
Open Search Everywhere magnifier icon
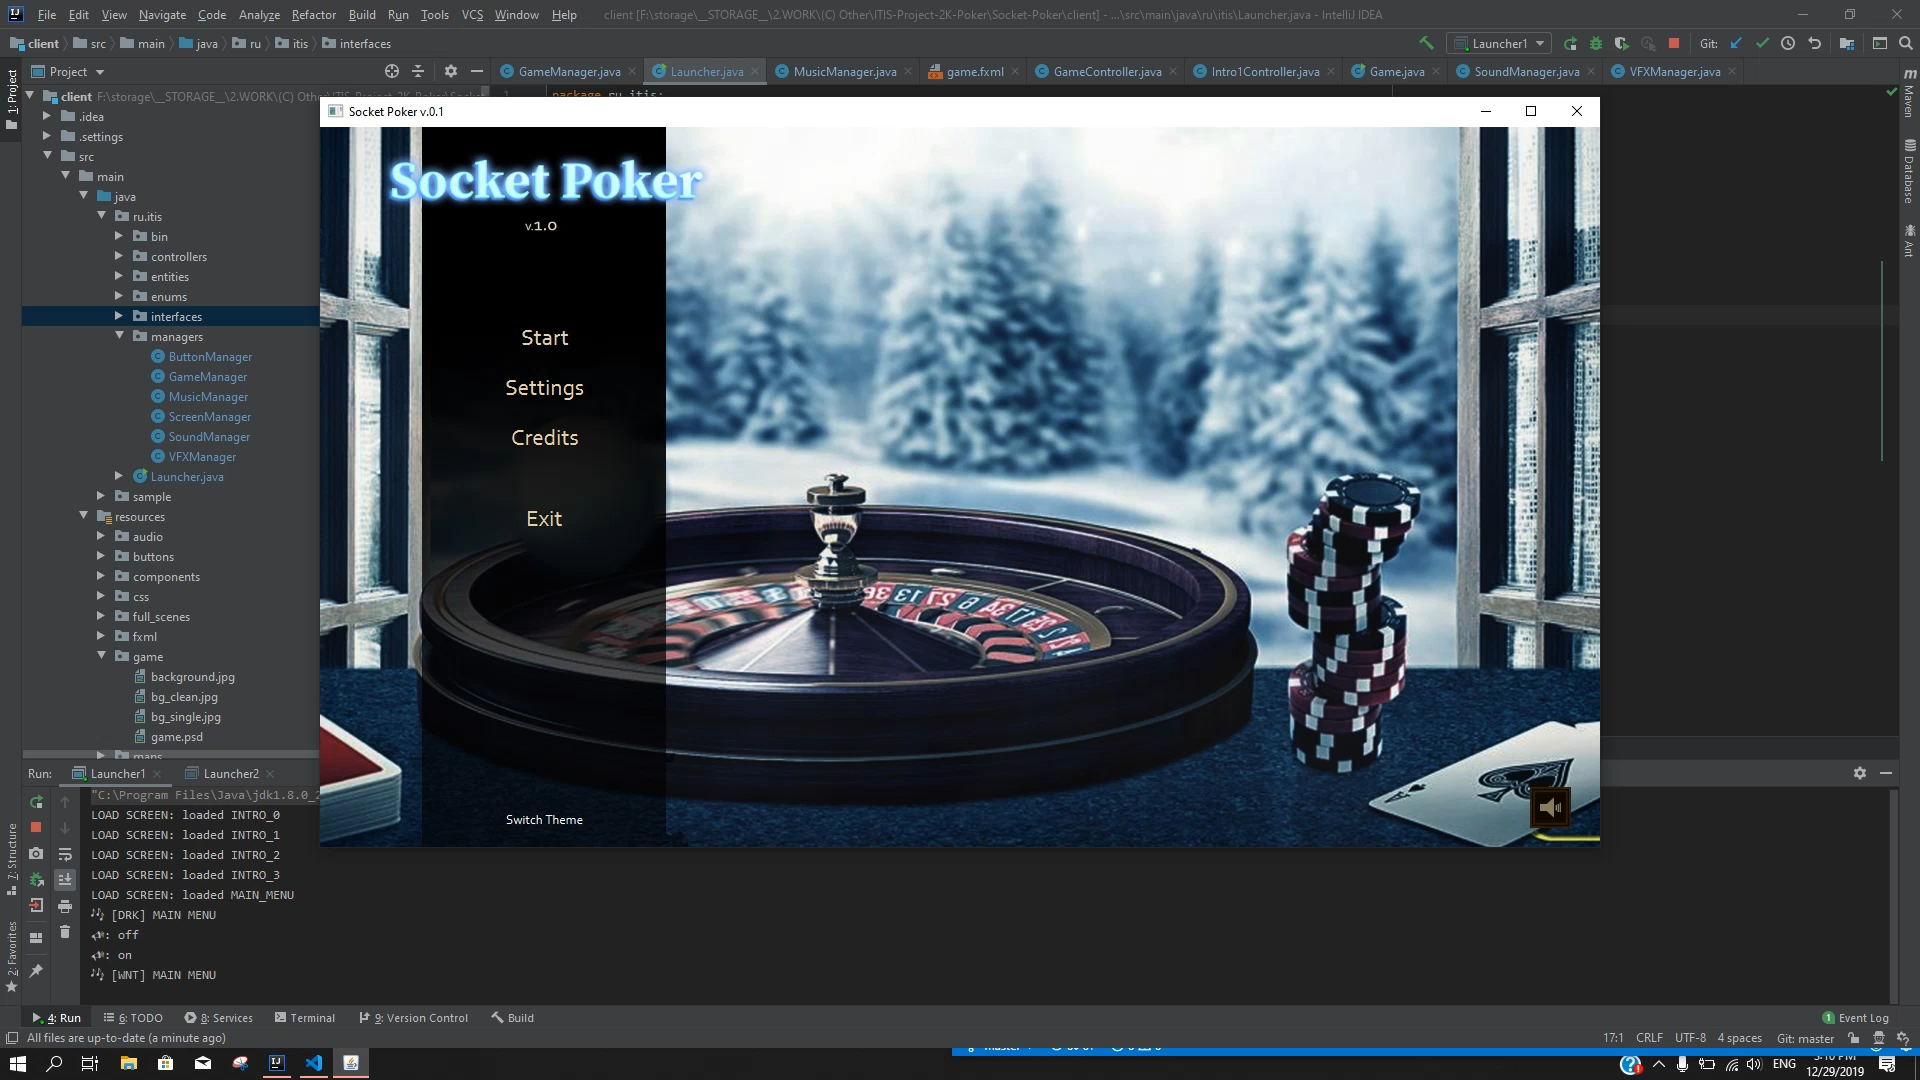pyautogui.click(x=1905, y=43)
